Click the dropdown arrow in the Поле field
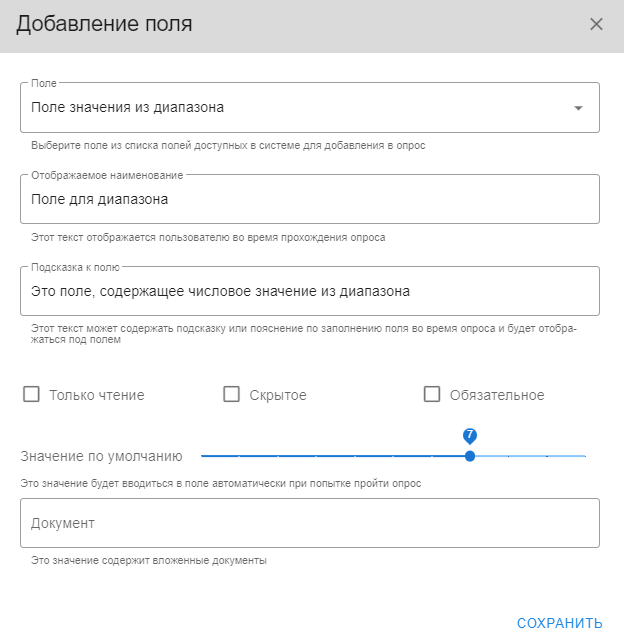The width and height of the screenshot is (624, 644). [x=577, y=108]
